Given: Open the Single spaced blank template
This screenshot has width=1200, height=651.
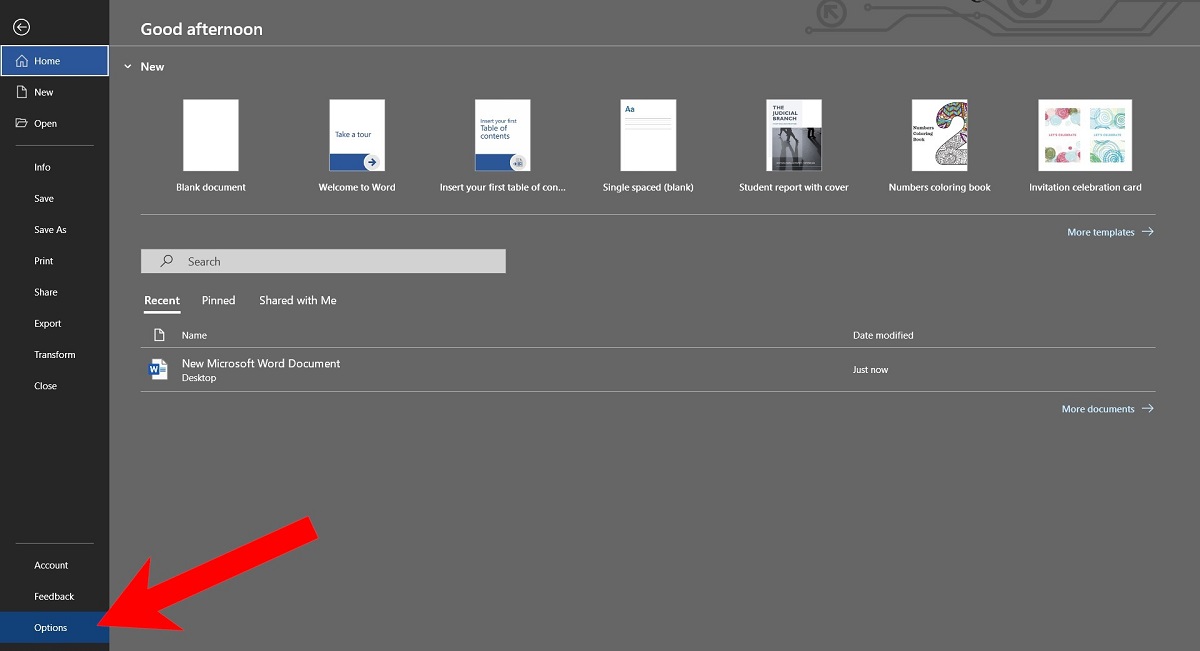Looking at the screenshot, I should click(648, 135).
